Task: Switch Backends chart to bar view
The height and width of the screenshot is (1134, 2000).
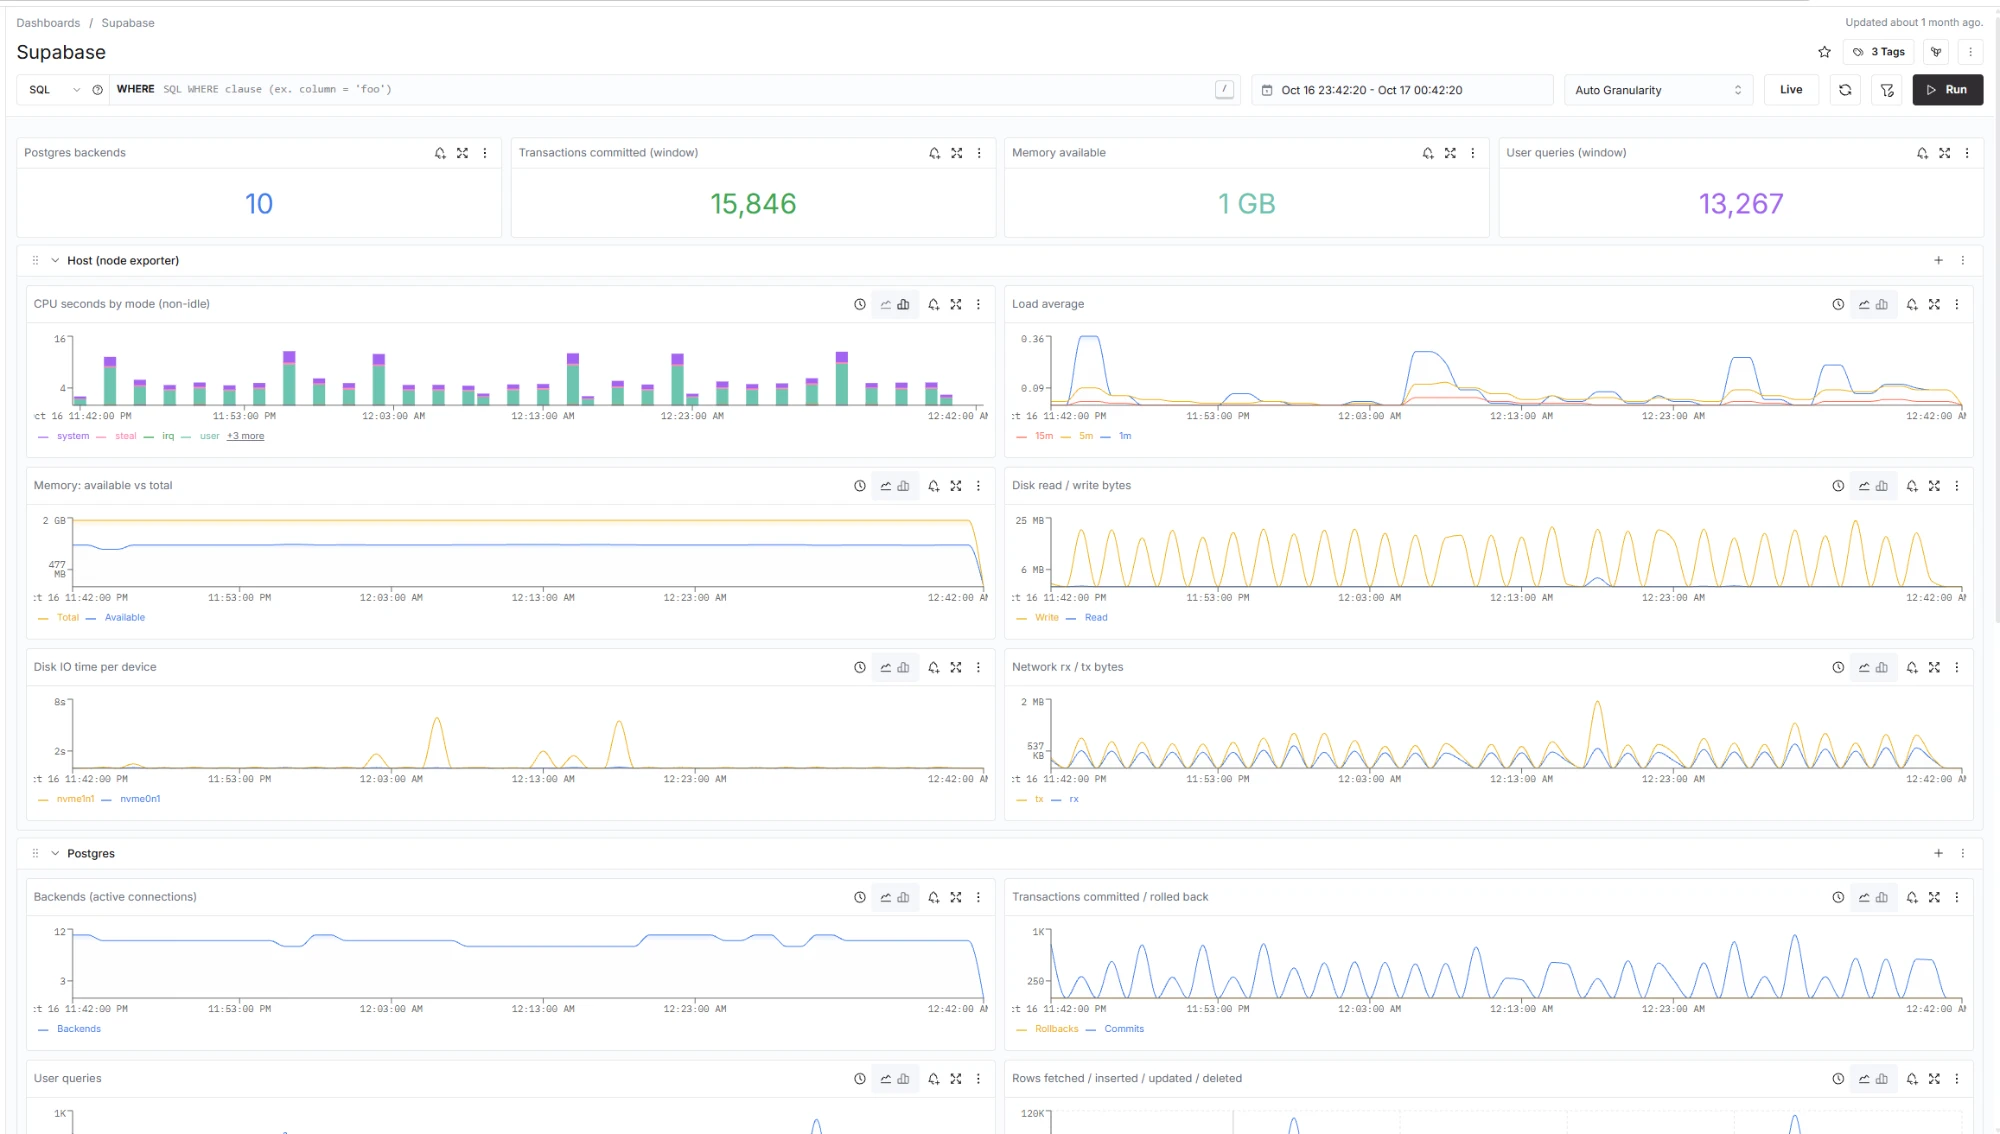Action: tap(903, 898)
